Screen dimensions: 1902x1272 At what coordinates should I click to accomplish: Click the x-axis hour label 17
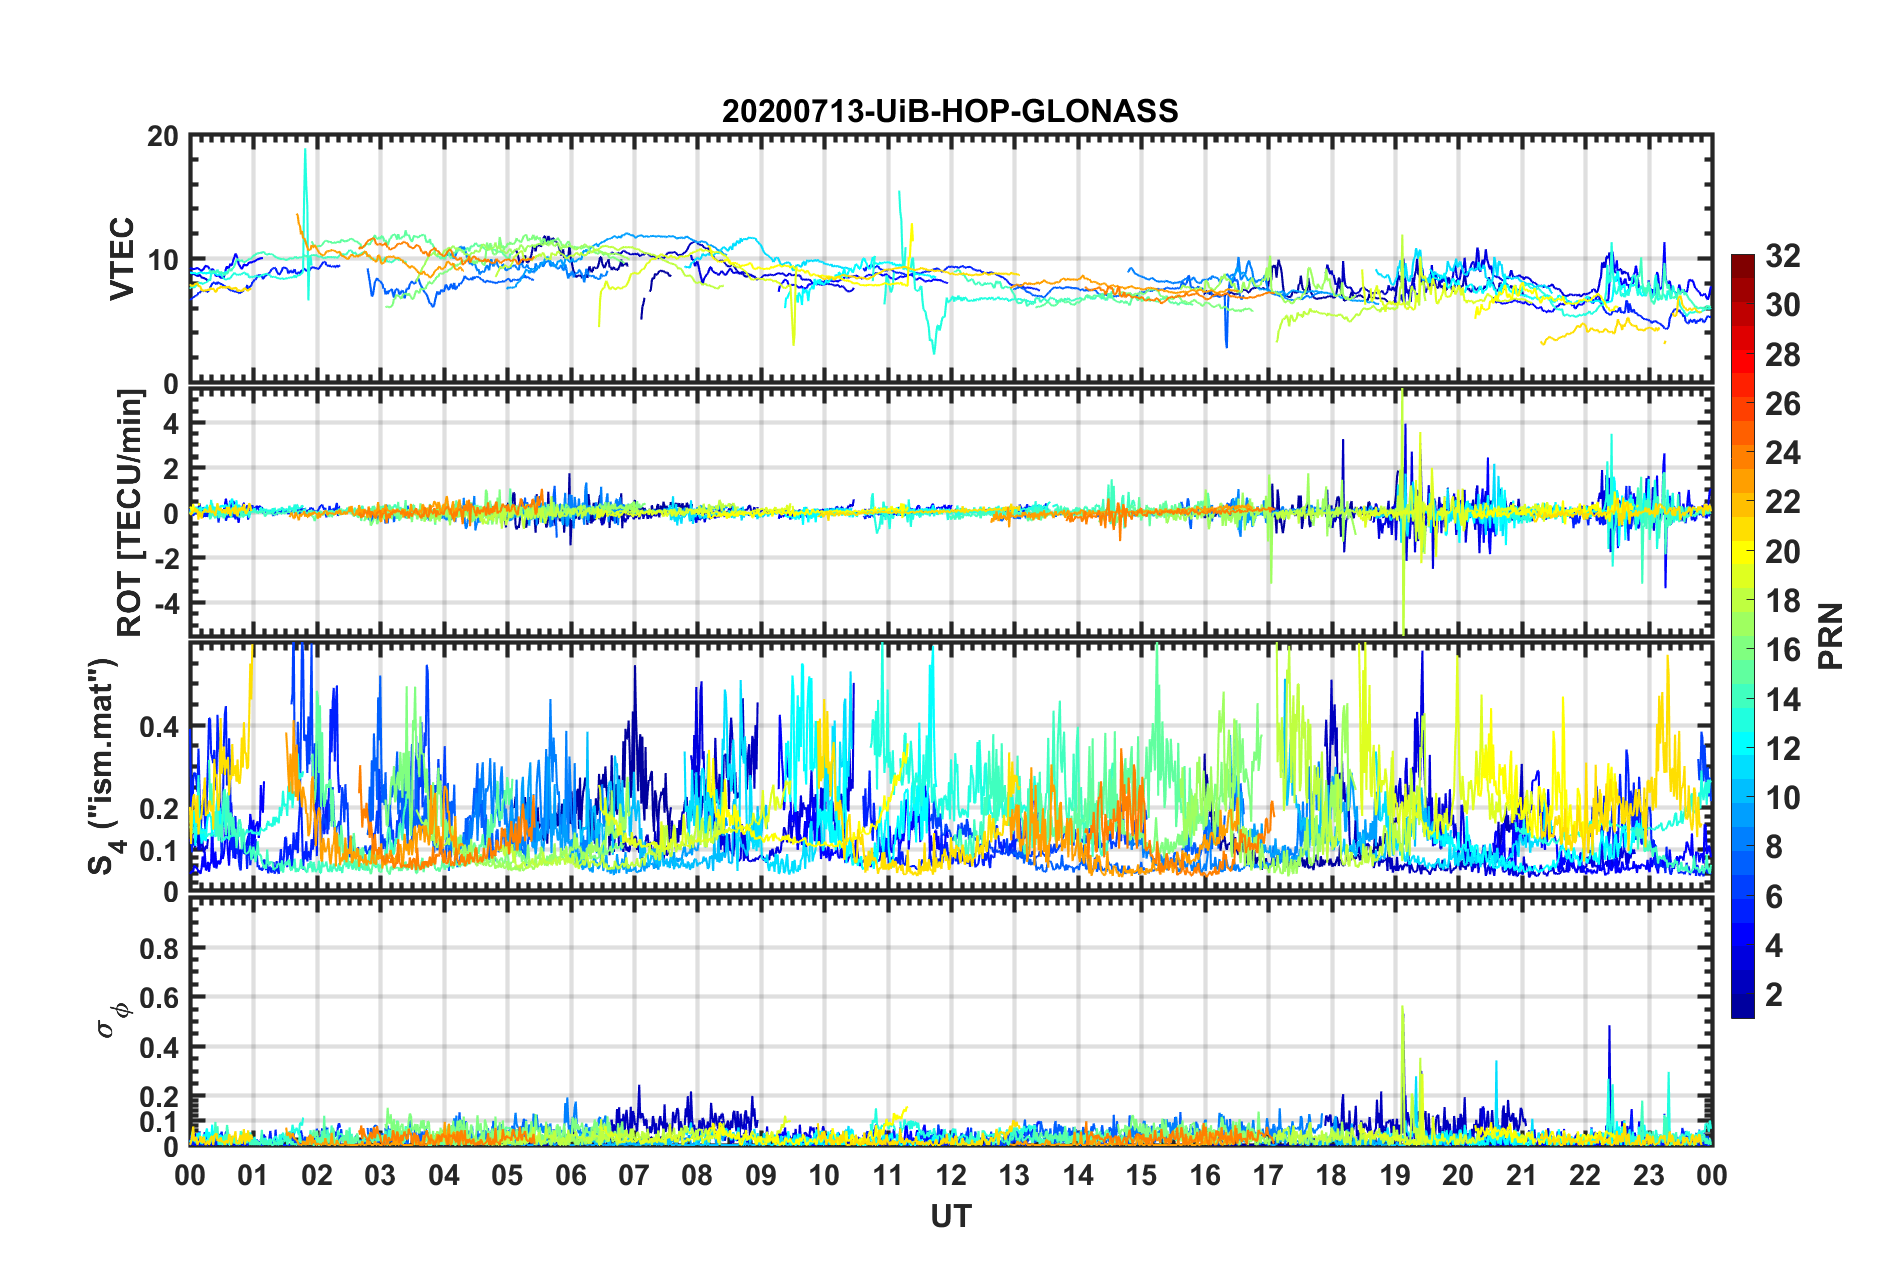(x=1268, y=1175)
